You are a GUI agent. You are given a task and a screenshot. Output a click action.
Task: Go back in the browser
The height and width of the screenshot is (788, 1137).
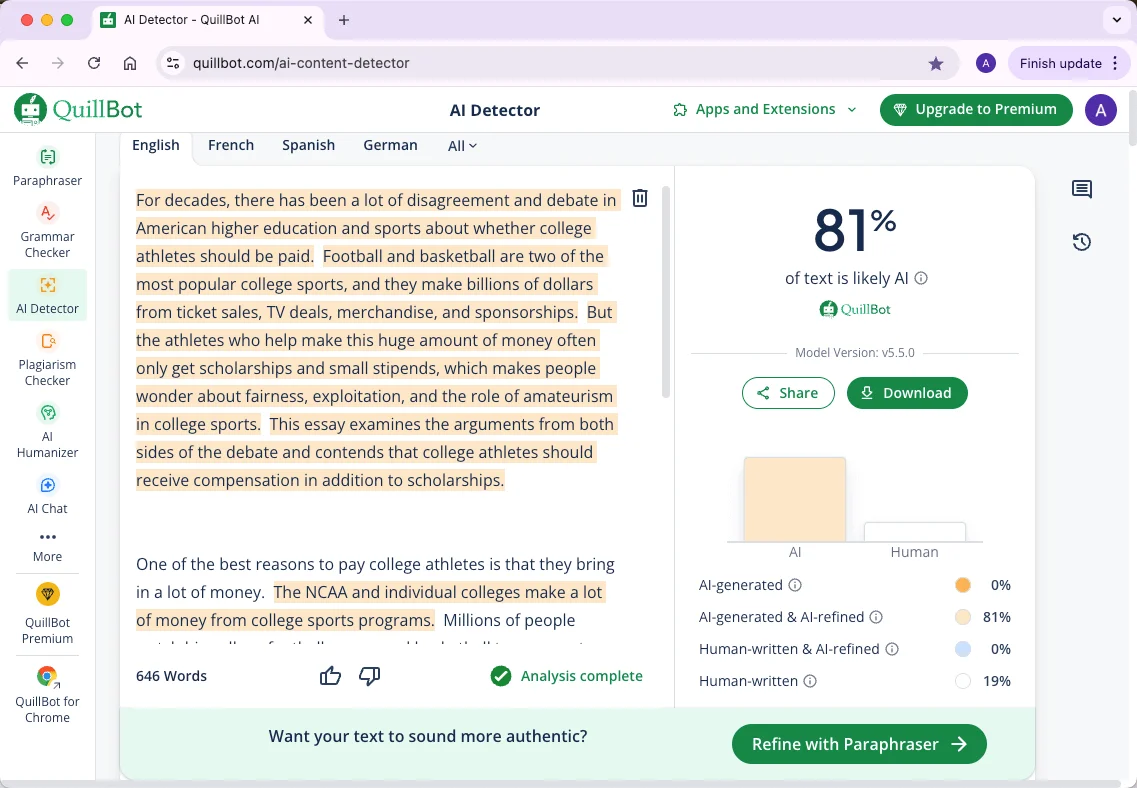tap(22, 63)
